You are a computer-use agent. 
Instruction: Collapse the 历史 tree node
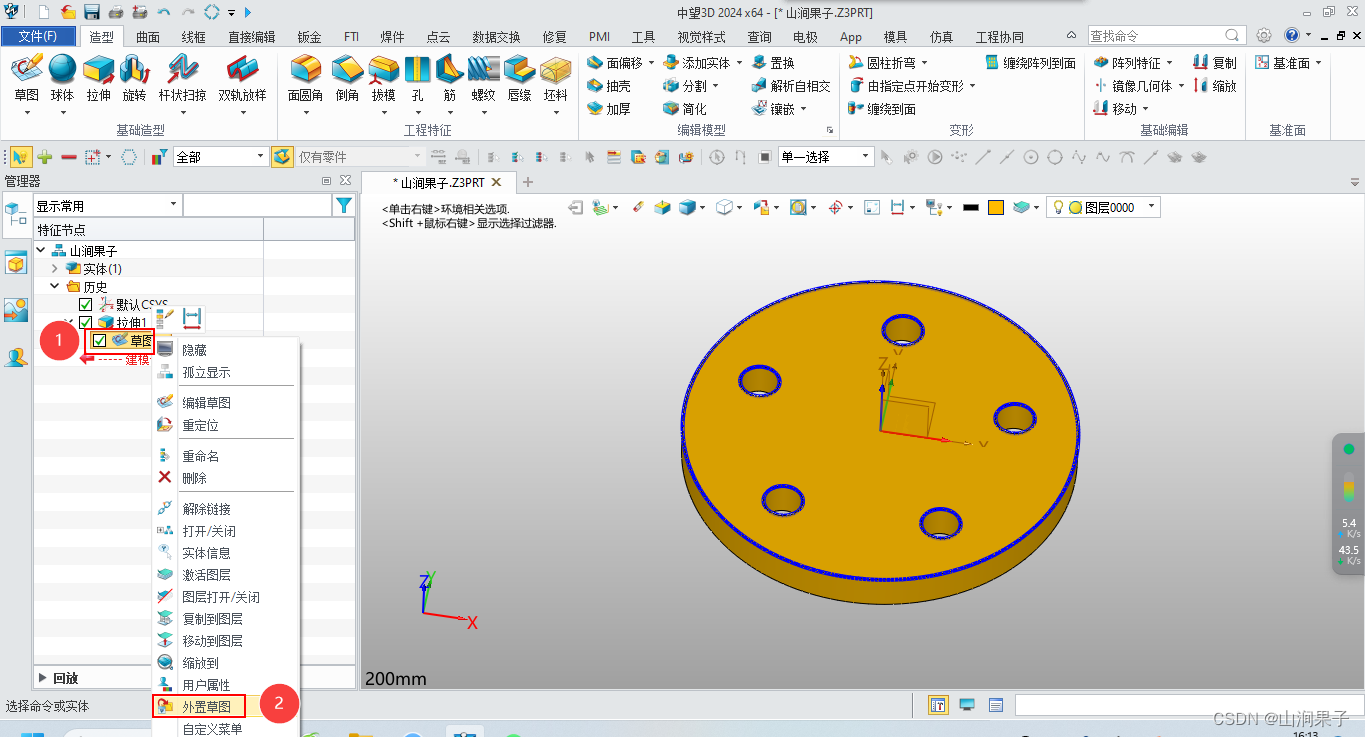point(55,287)
